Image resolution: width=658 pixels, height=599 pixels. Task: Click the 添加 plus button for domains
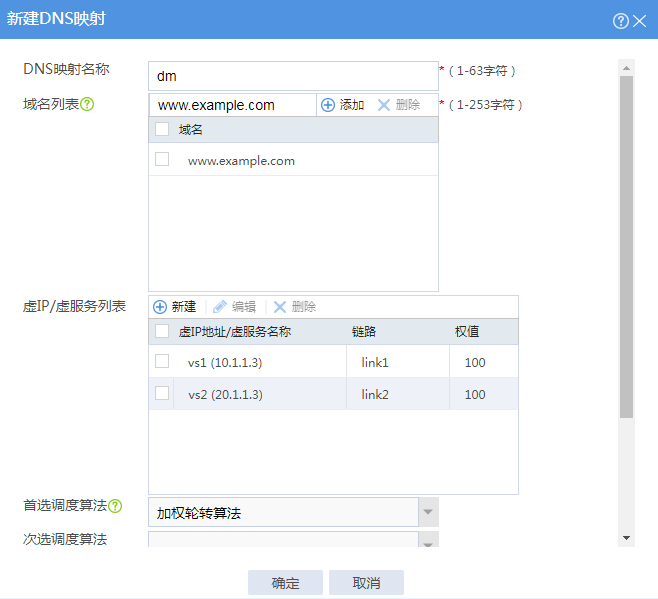(342, 105)
